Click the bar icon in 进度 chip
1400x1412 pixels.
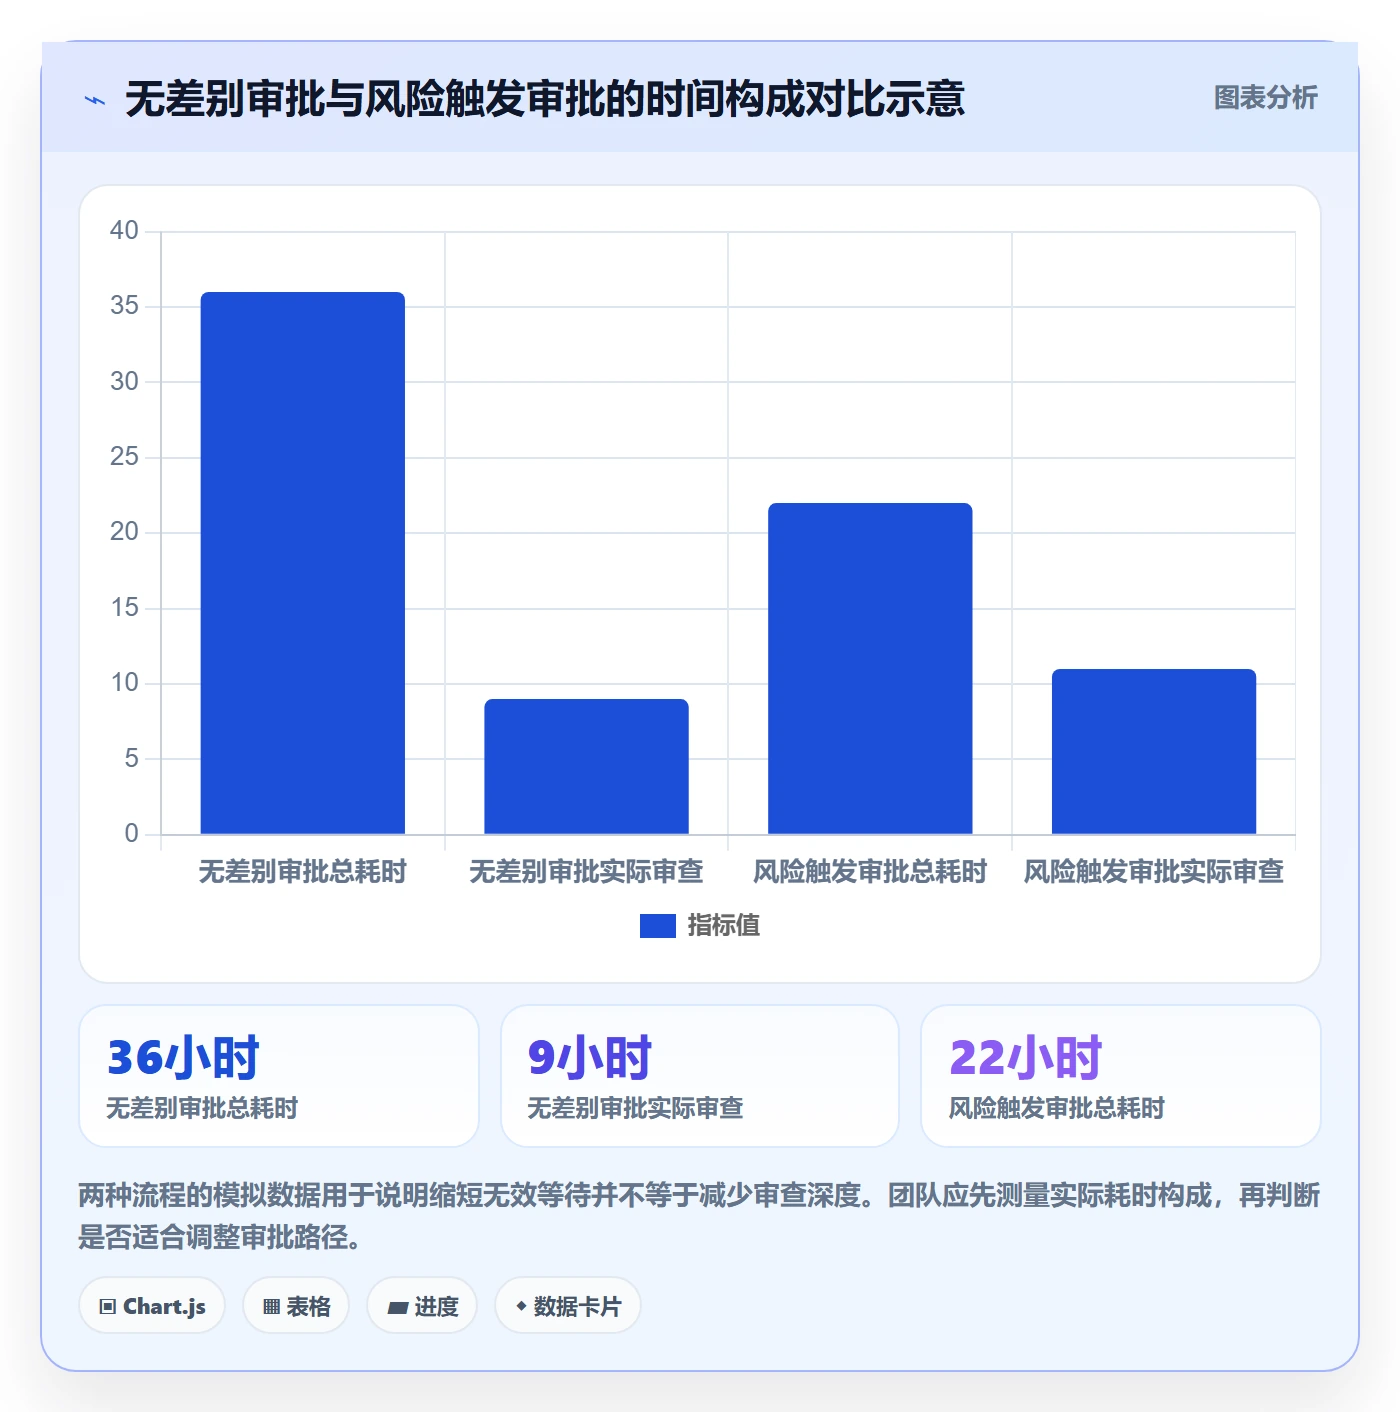click(397, 1307)
